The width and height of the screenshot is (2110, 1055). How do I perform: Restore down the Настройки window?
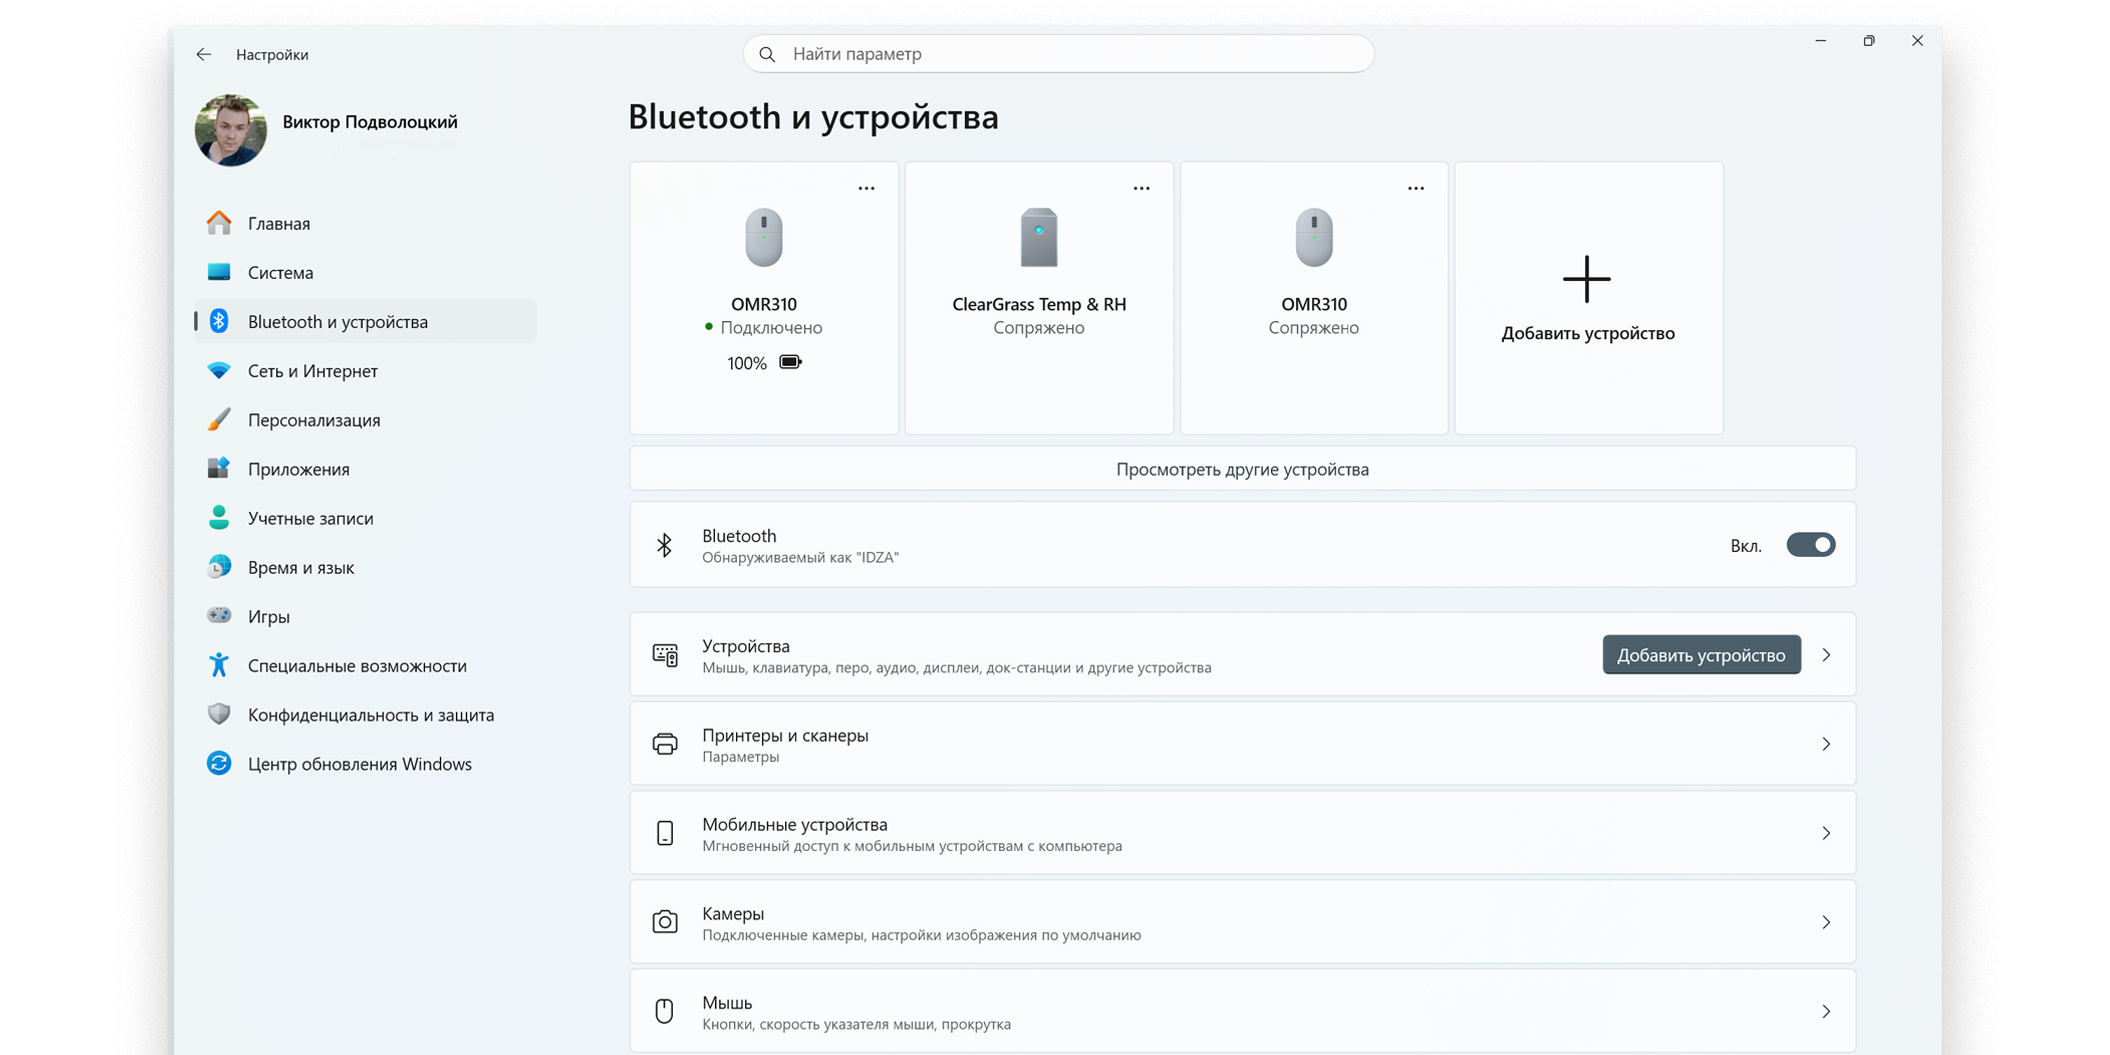(x=1869, y=41)
